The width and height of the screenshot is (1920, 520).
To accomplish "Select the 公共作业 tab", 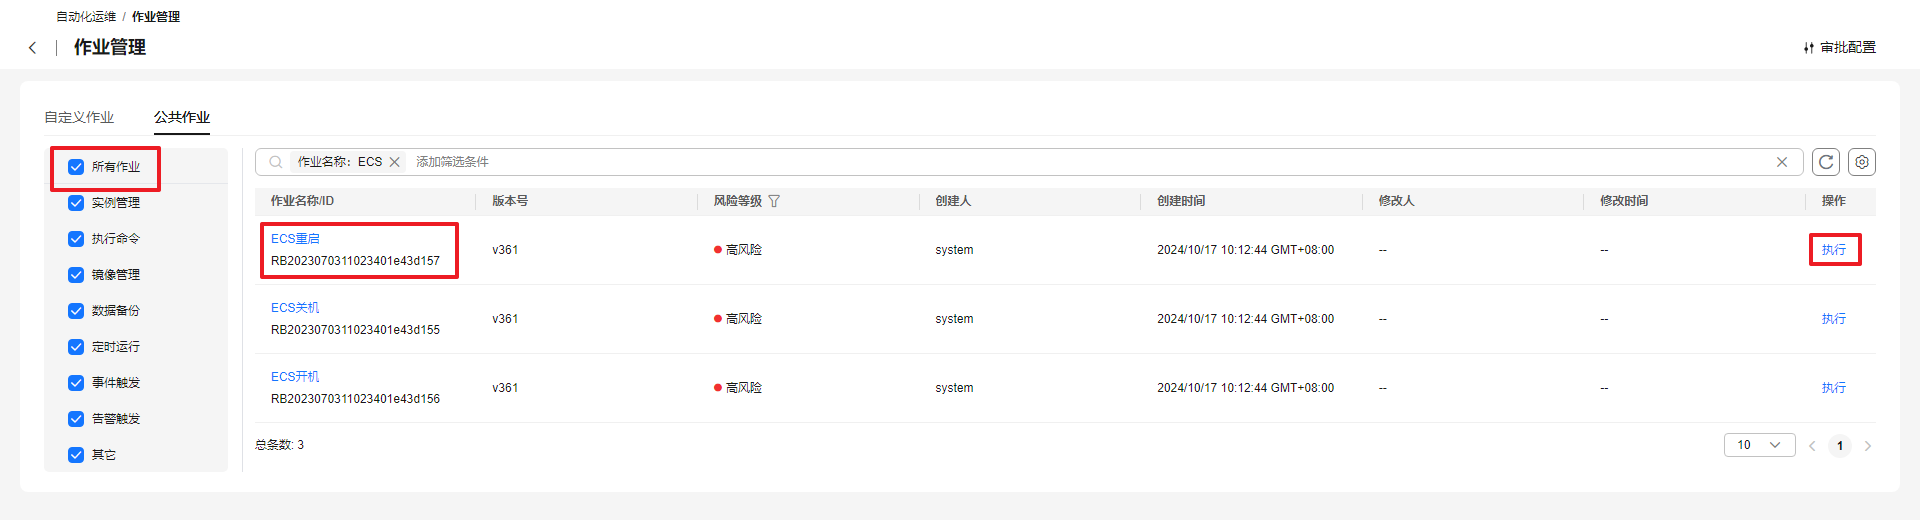I will (182, 117).
